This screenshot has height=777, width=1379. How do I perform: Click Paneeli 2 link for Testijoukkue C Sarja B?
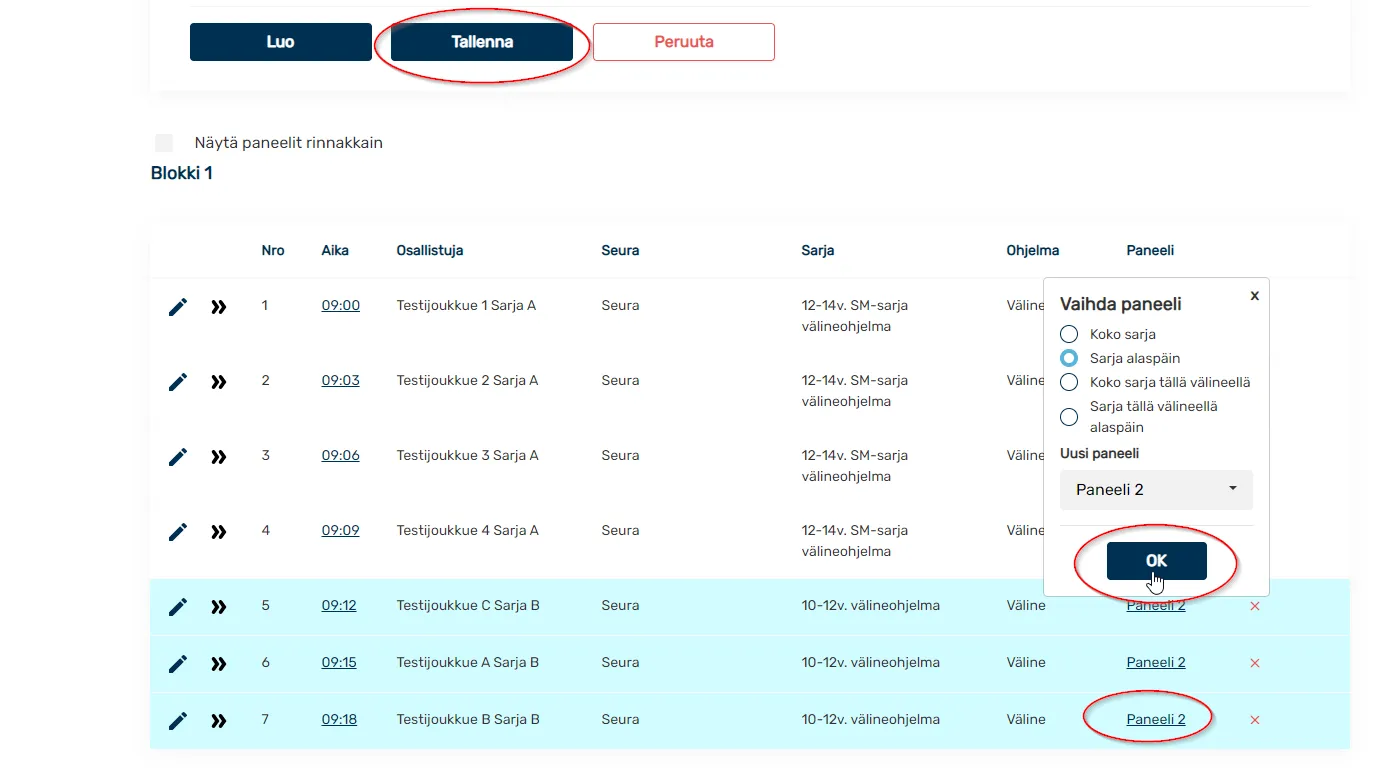coord(1156,606)
